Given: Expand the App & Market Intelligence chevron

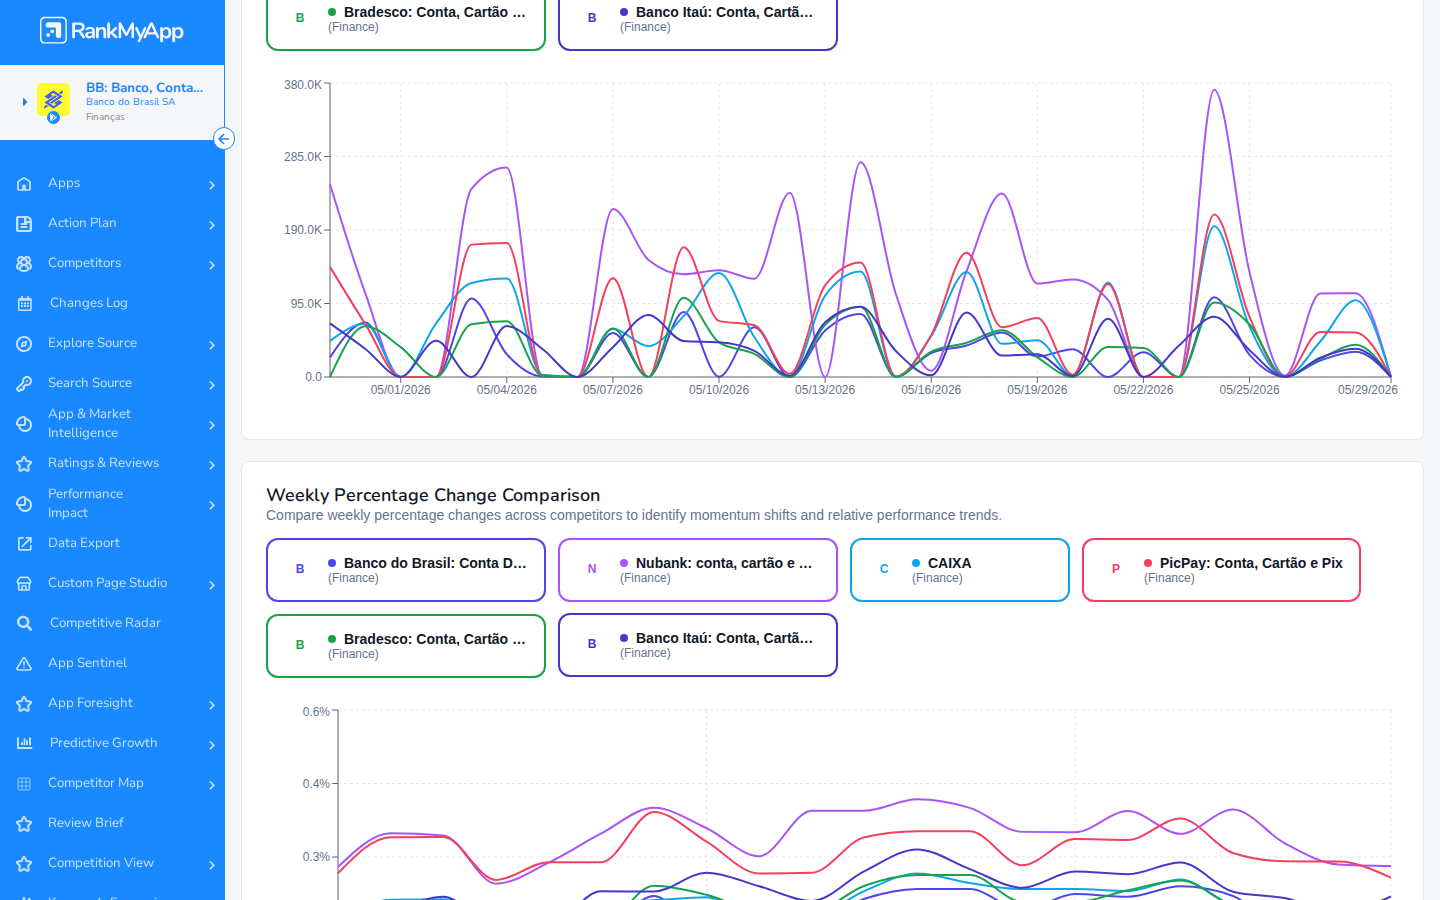Looking at the screenshot, I should [212, 425].
